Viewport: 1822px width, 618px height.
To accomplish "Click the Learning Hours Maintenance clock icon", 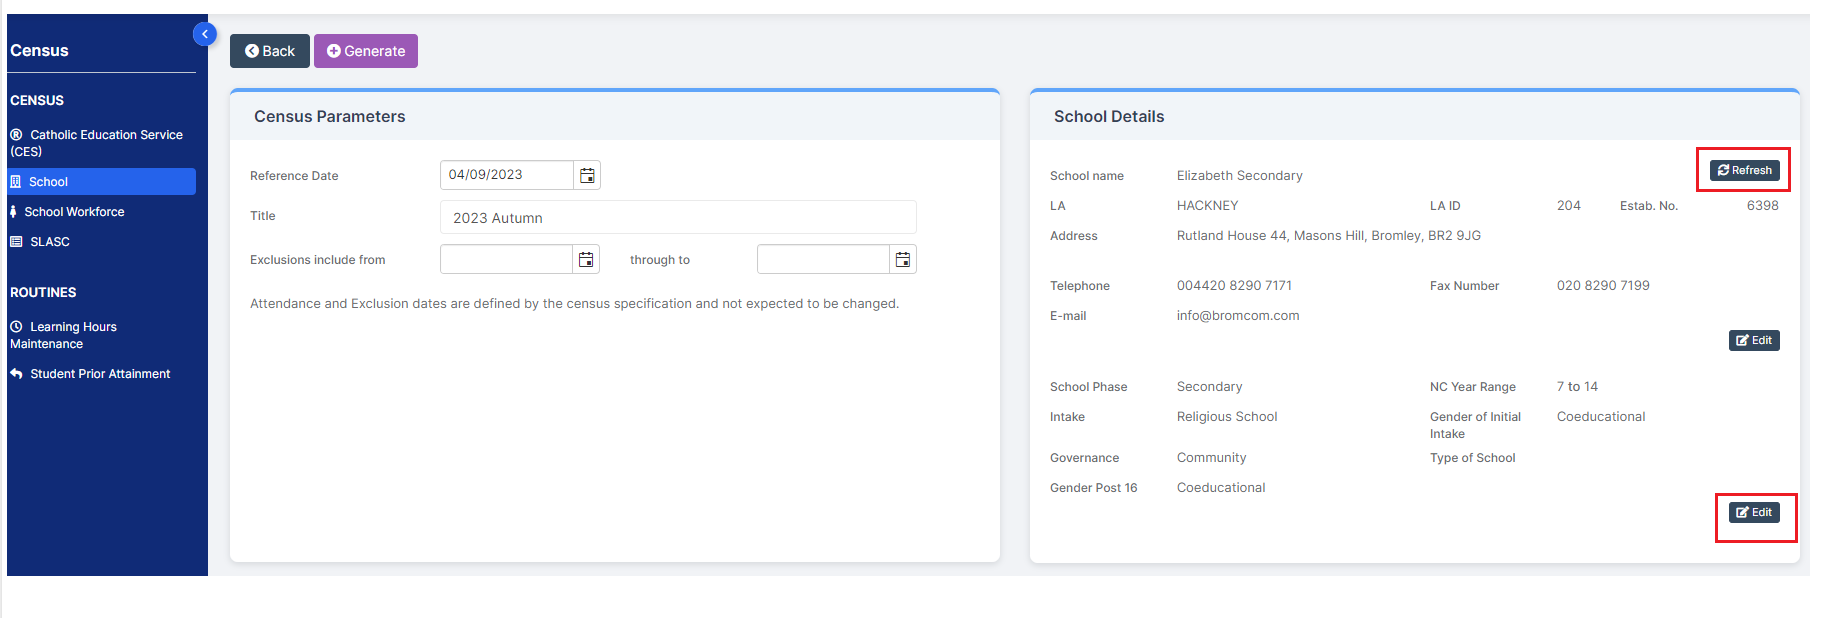I will pos(16,326).
